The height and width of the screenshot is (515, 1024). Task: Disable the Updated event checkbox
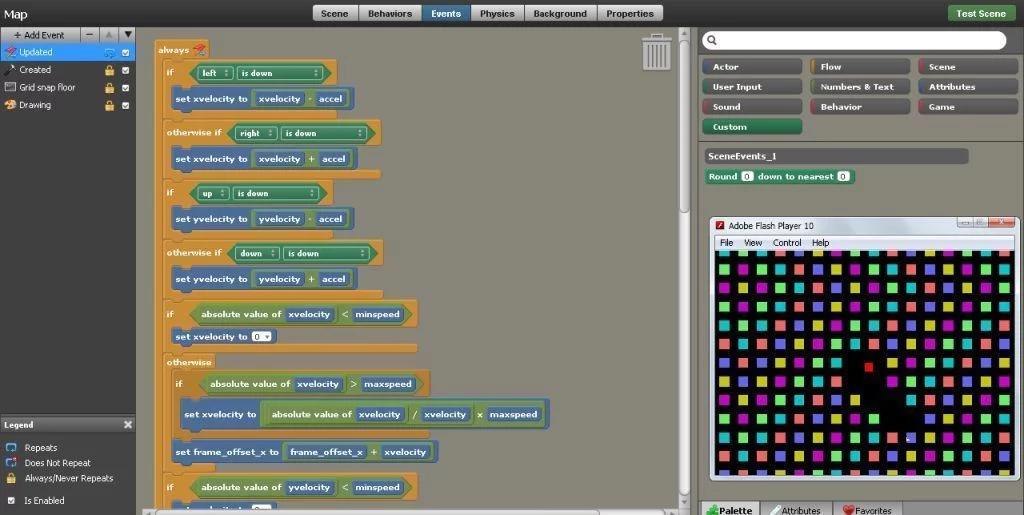125,52
